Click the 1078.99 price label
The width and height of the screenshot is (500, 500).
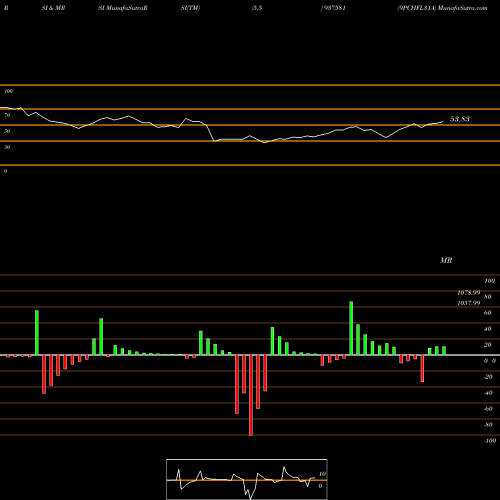pos(469,293)
